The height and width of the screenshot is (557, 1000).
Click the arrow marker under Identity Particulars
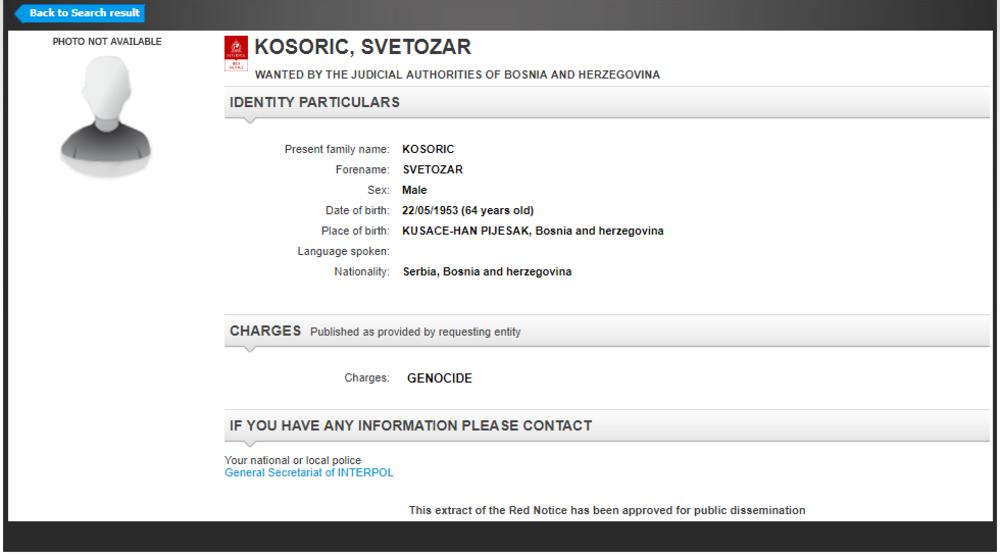tap(249, 121)
